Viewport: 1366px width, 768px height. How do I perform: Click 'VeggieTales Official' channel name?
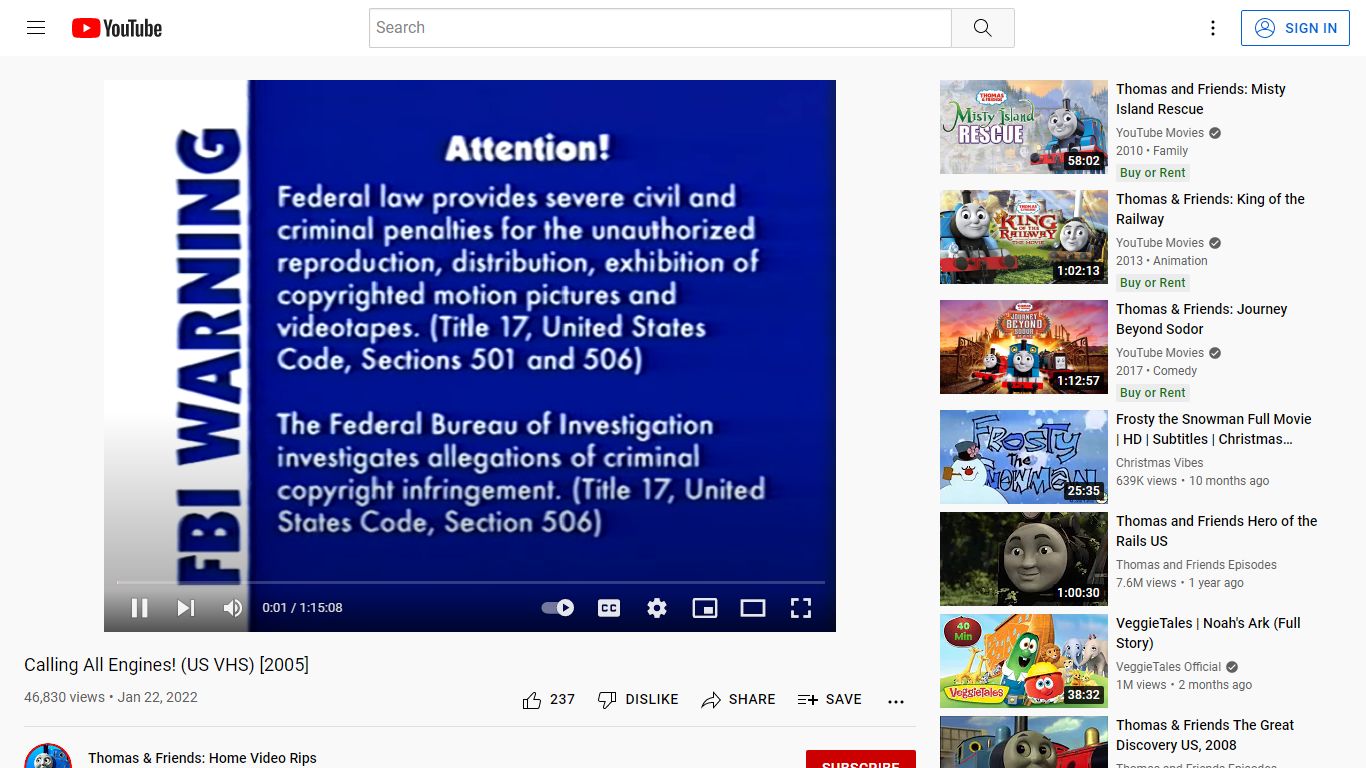coord(1169,667)
